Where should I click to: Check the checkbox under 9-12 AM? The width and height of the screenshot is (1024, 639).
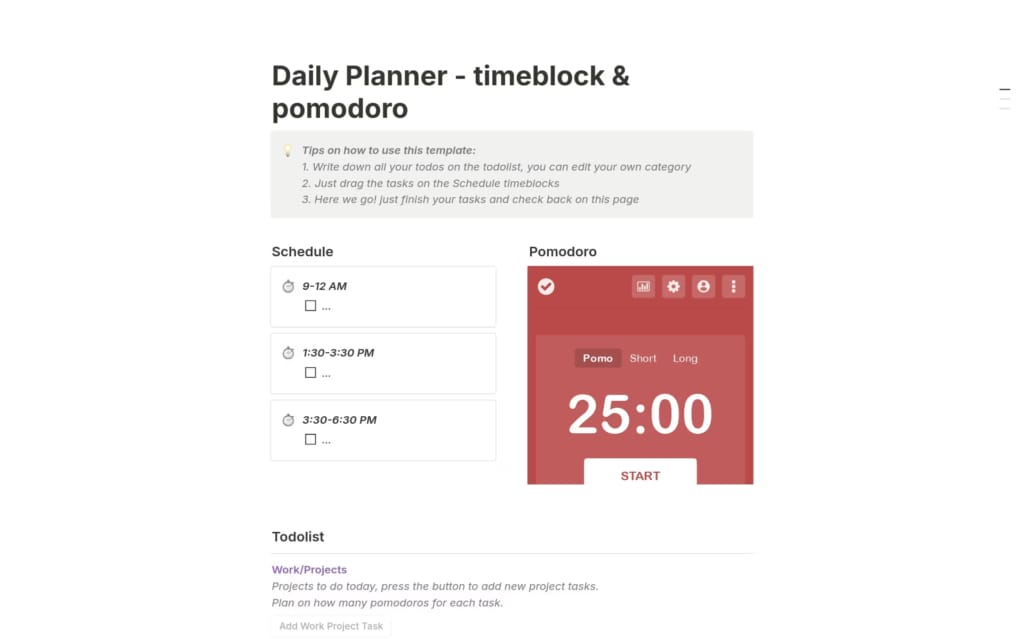[311, 305]
